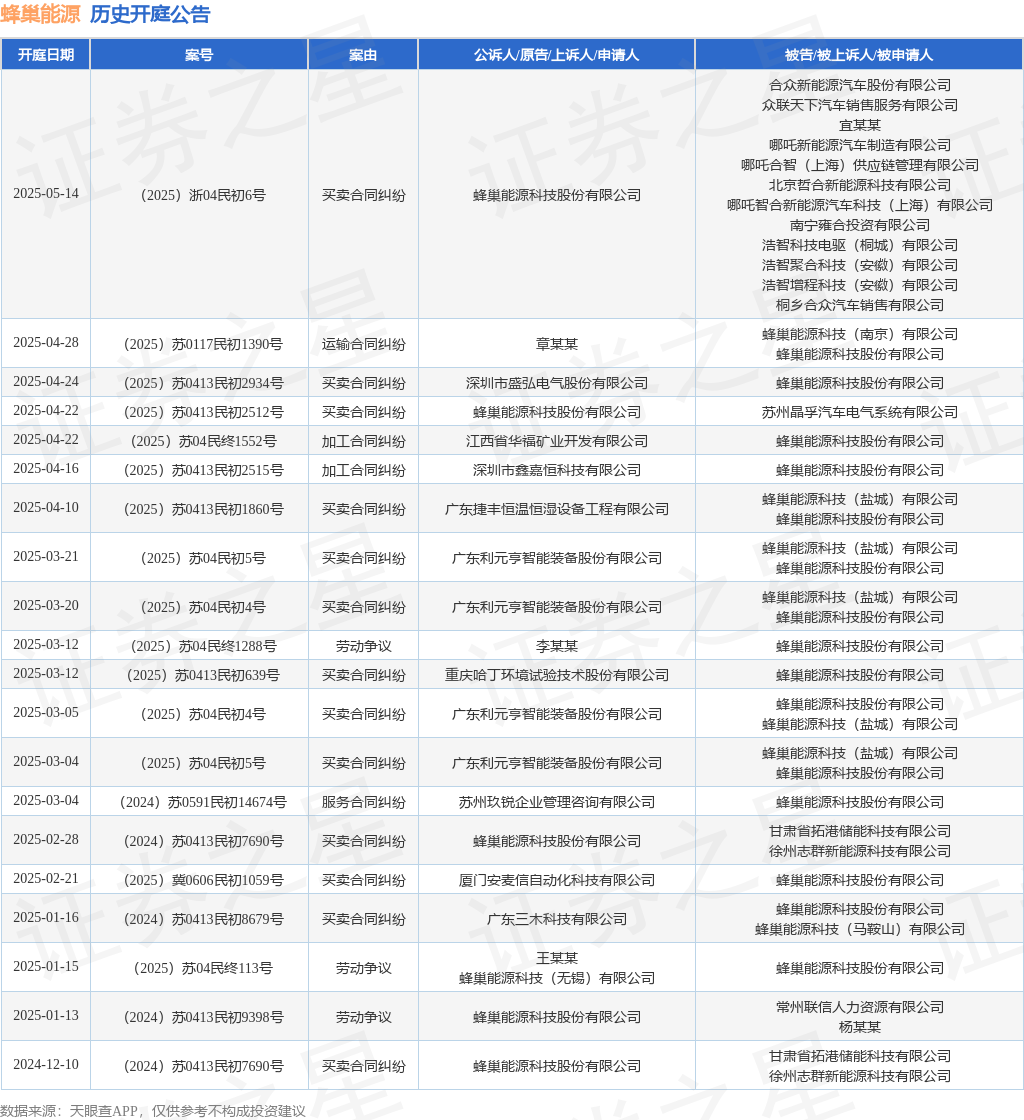The height and width of the screenshot is (1120, 1024).
Task: Click plaintiff 蜂巢能源科技（无锡）有限公司
Action: pos(557,978)
